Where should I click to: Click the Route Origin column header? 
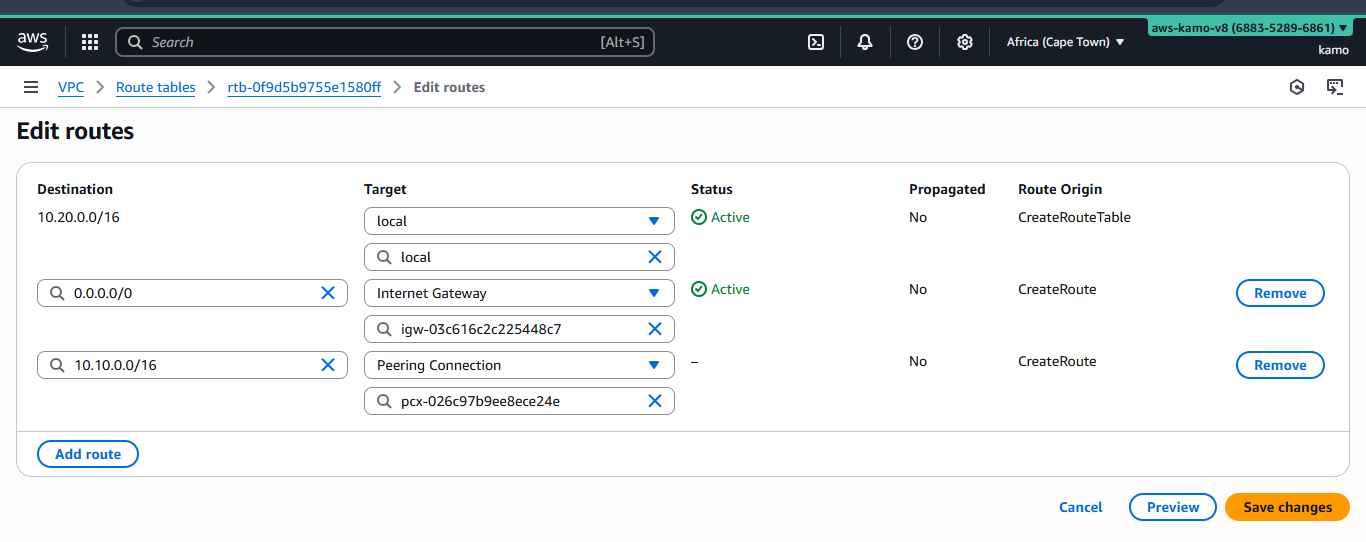[1060, 189]
